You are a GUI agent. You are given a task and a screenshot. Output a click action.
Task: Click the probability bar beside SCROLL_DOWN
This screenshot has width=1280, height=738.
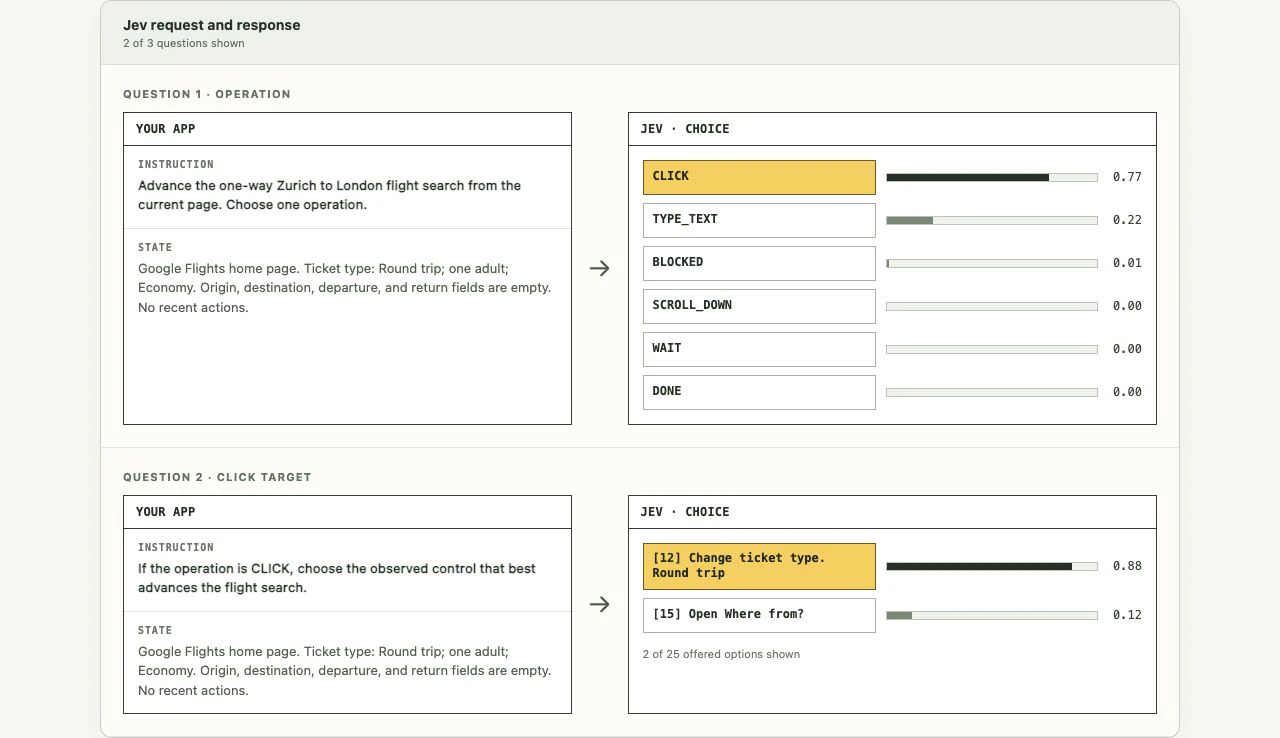(992, 306)
